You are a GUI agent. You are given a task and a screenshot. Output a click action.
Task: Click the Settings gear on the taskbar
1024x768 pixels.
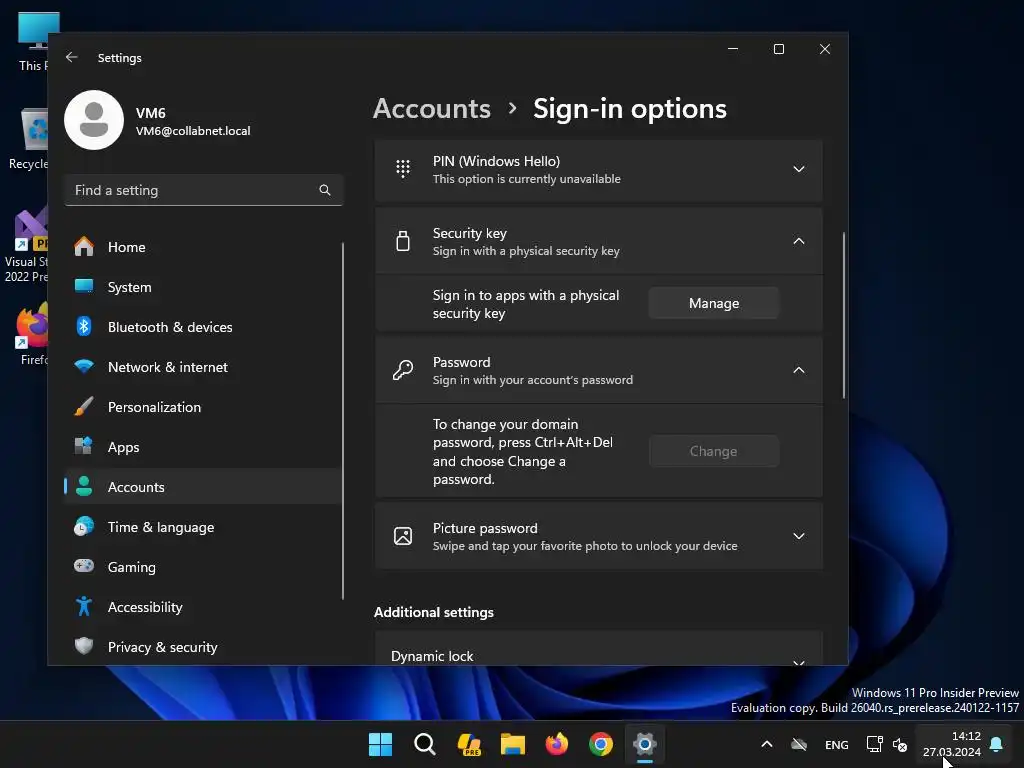point(645,744)
